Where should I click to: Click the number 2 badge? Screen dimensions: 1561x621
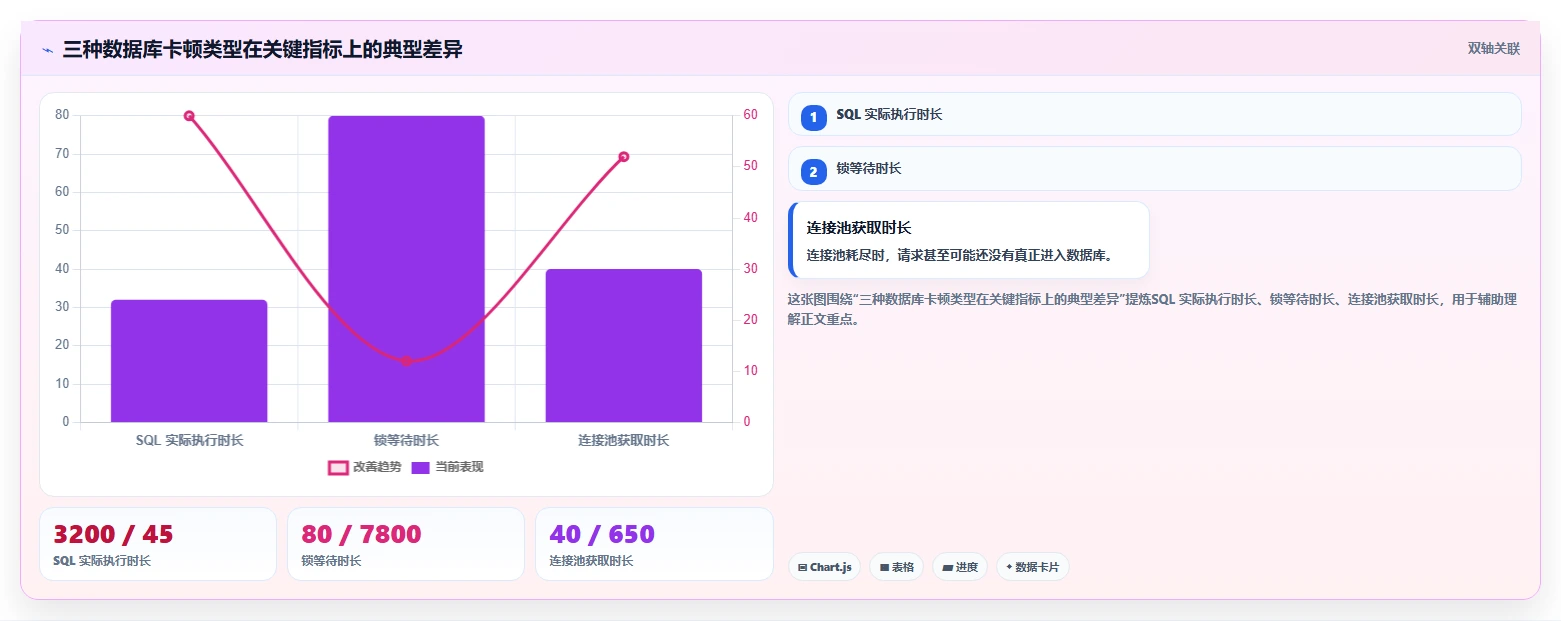point(814,172)
